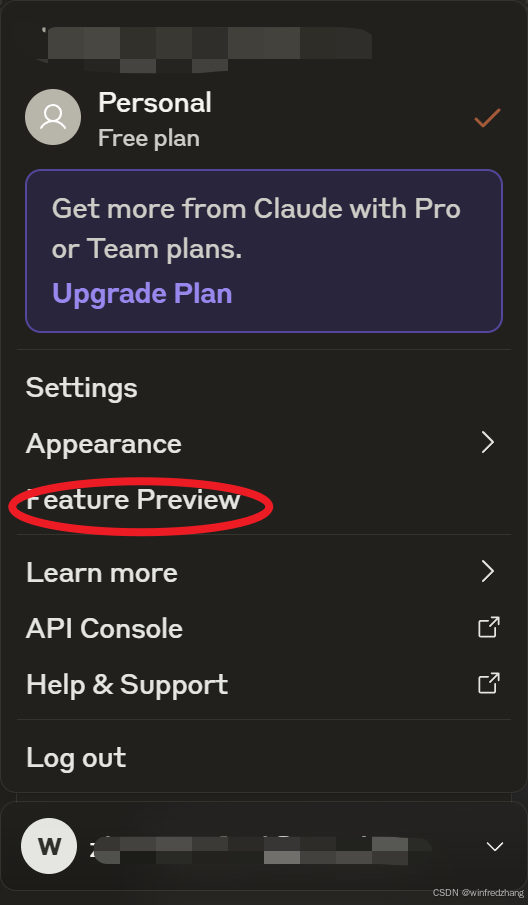
Task: Expand the Learn more submenu arrow
Action: coord(488,571)
